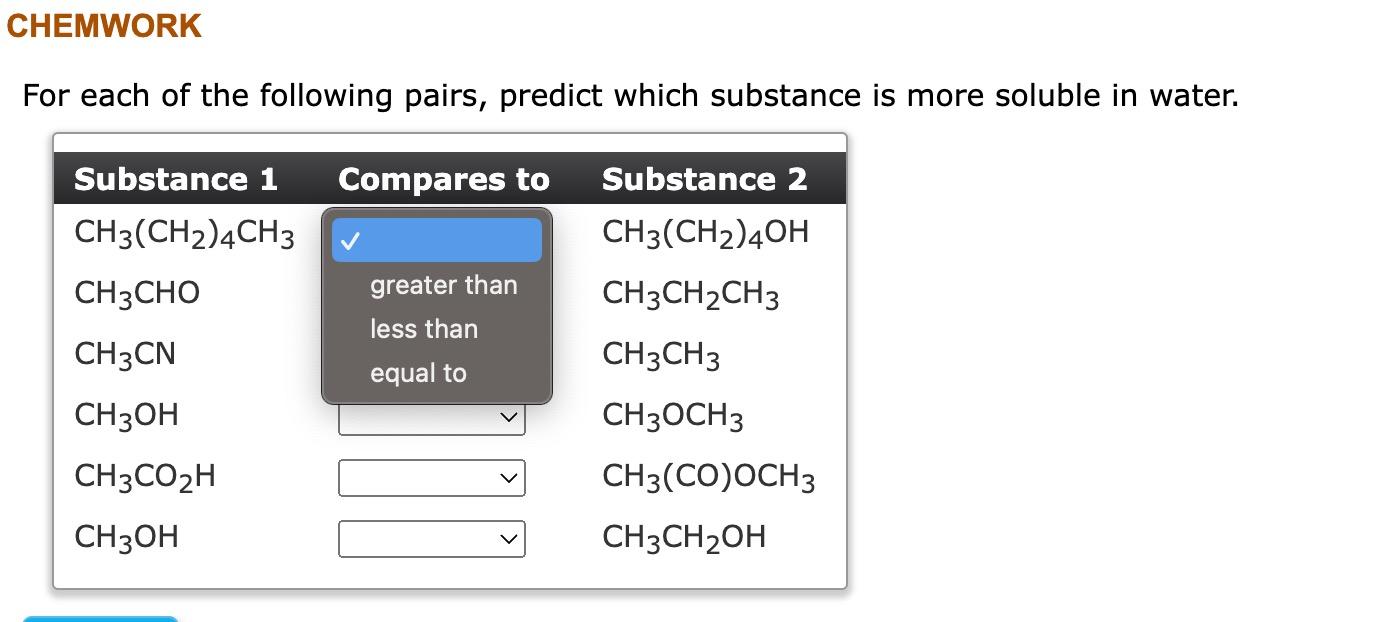Pick 'equal to' from the dropdown options
This screenshot has width=1386, height=622.
[x=418, y=373]
